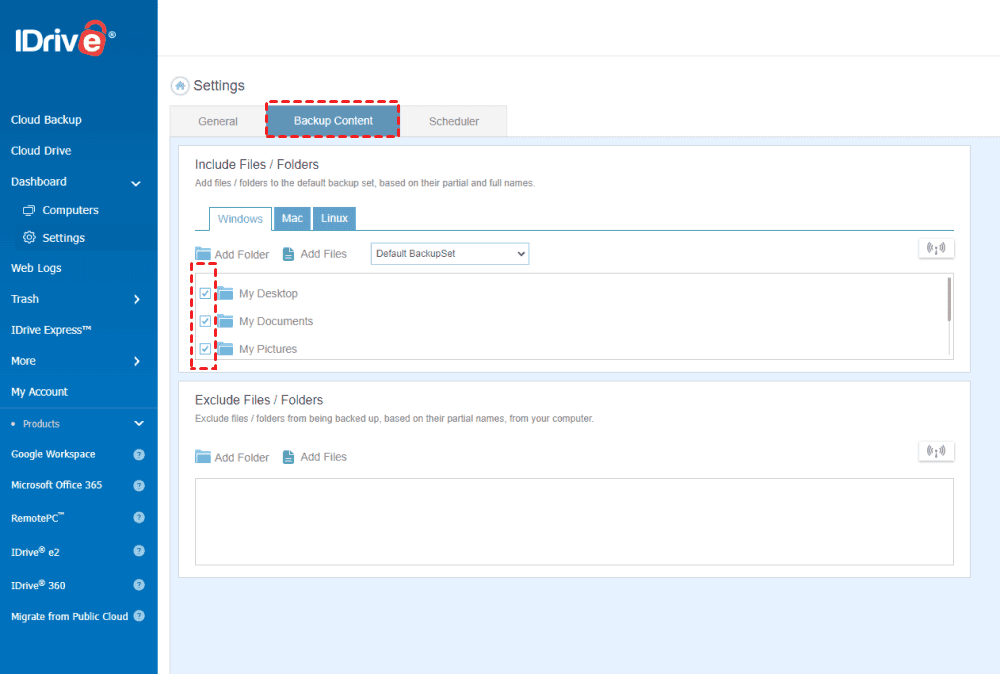
Task: Switch to the General tab
Action: (x=218, y=121)
